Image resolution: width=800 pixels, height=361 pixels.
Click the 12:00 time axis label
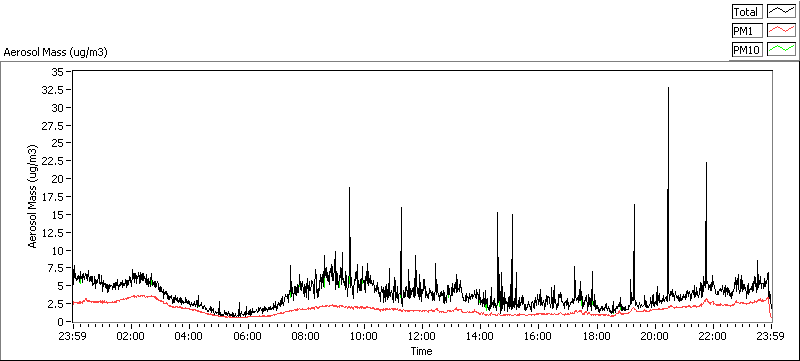click(422, 336)
